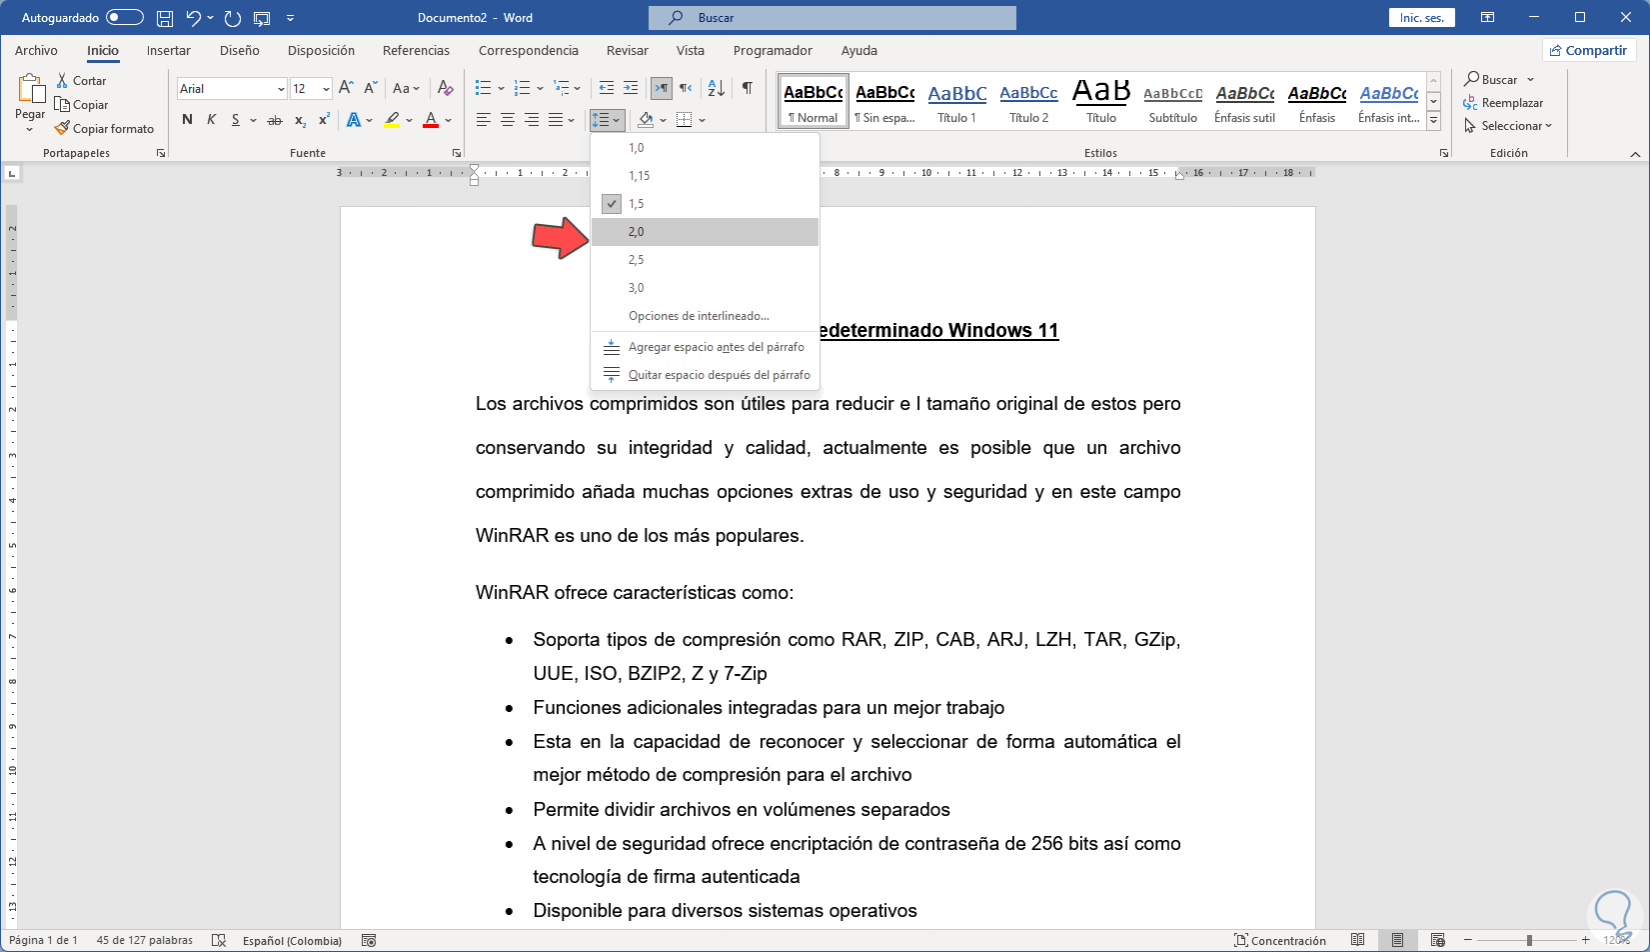This screenshot has width=1650, height=952.
Task: Click the Reemplazar option
Action: [x=1503, y=103]
